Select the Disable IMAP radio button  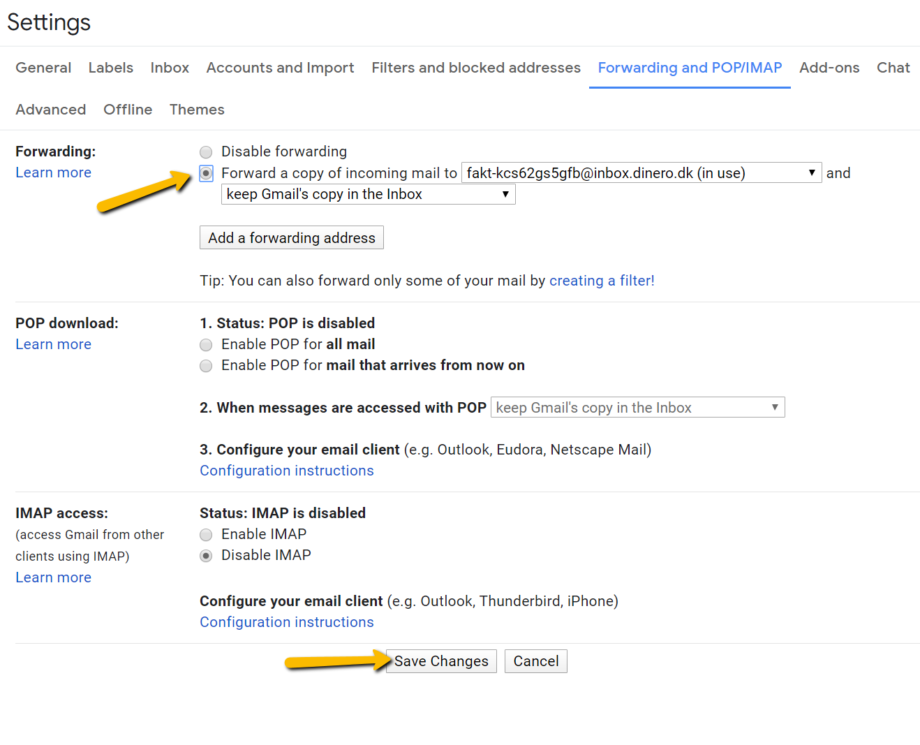(206, 556)
